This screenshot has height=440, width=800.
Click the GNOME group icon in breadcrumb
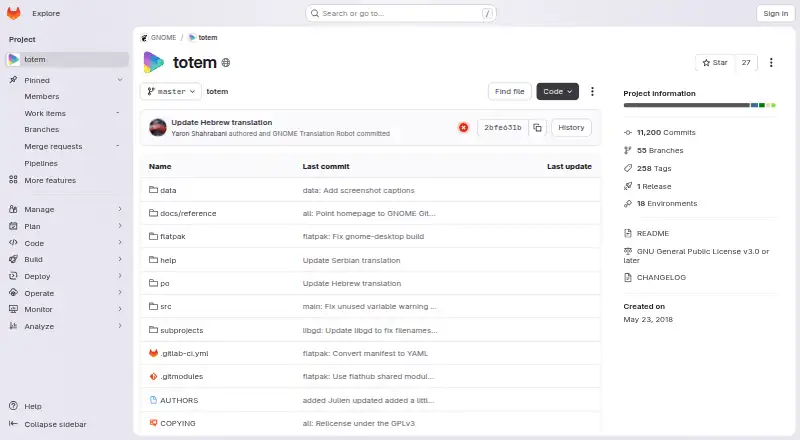point(144,38)
